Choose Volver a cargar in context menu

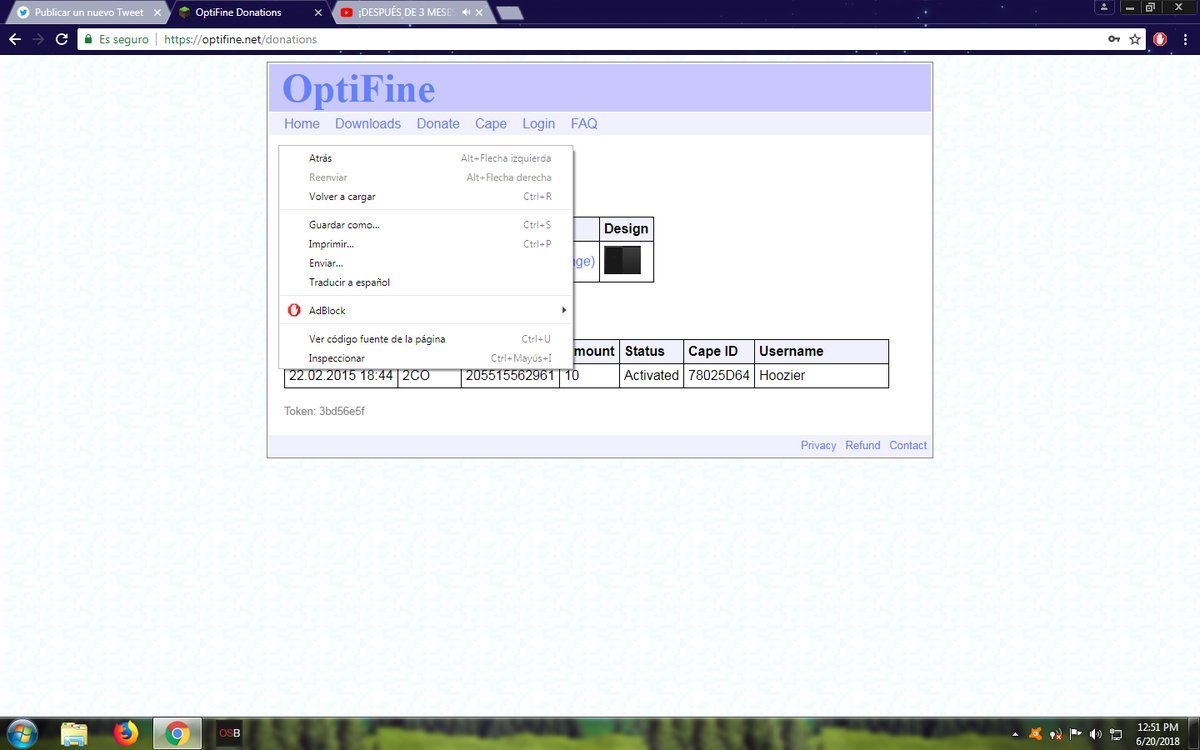[x=426, y=196]
